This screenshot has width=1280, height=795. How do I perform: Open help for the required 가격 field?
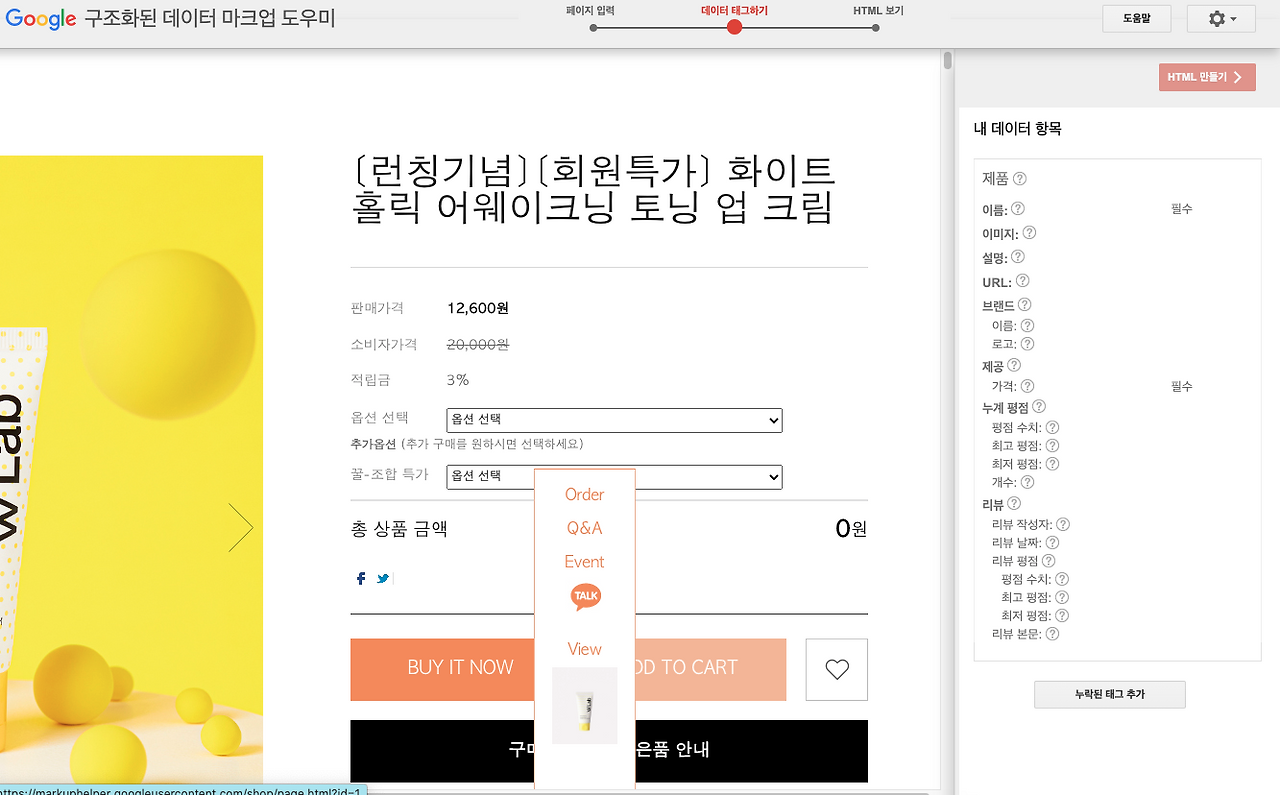(x=1027, y=385)
